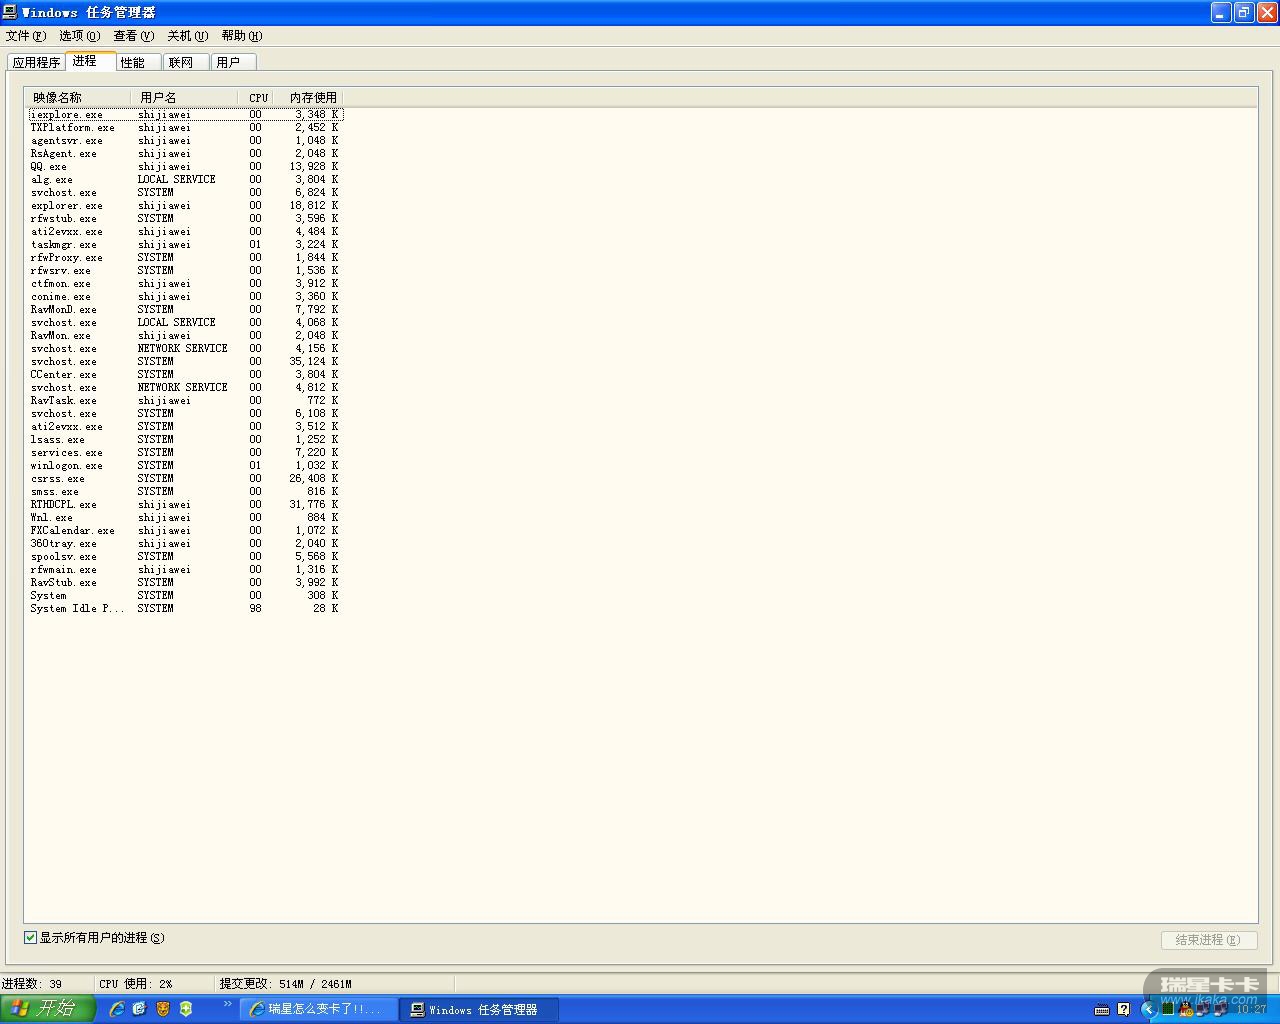
Task: Open the 开始 Start button
Action: (x=48, y=1009)
